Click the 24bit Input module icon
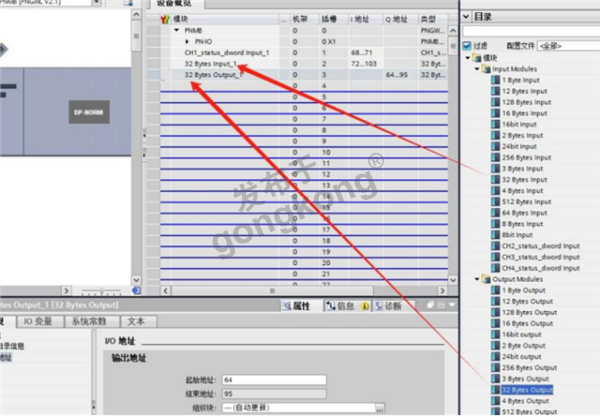This screenshot has width=600, height=416. pyautogui.click(x=496, y=146)
